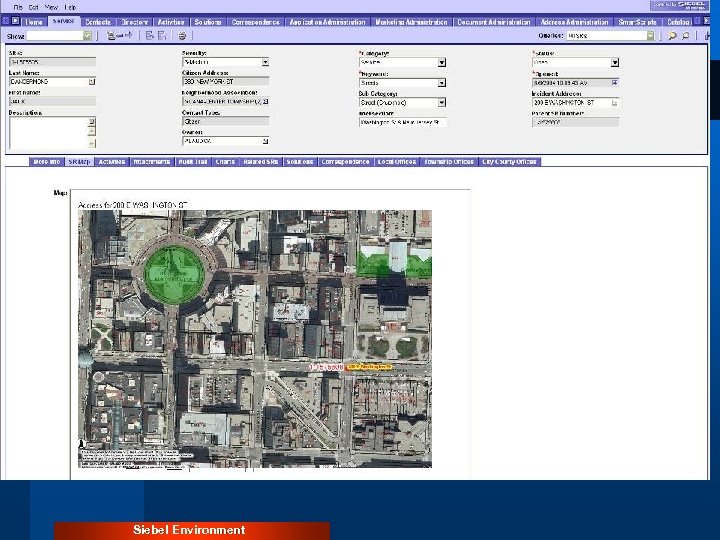The height and width of the screenshot is (540, 720).
Task: Switch to the Audit Trail view tab
Action: [x=193, y=162]
